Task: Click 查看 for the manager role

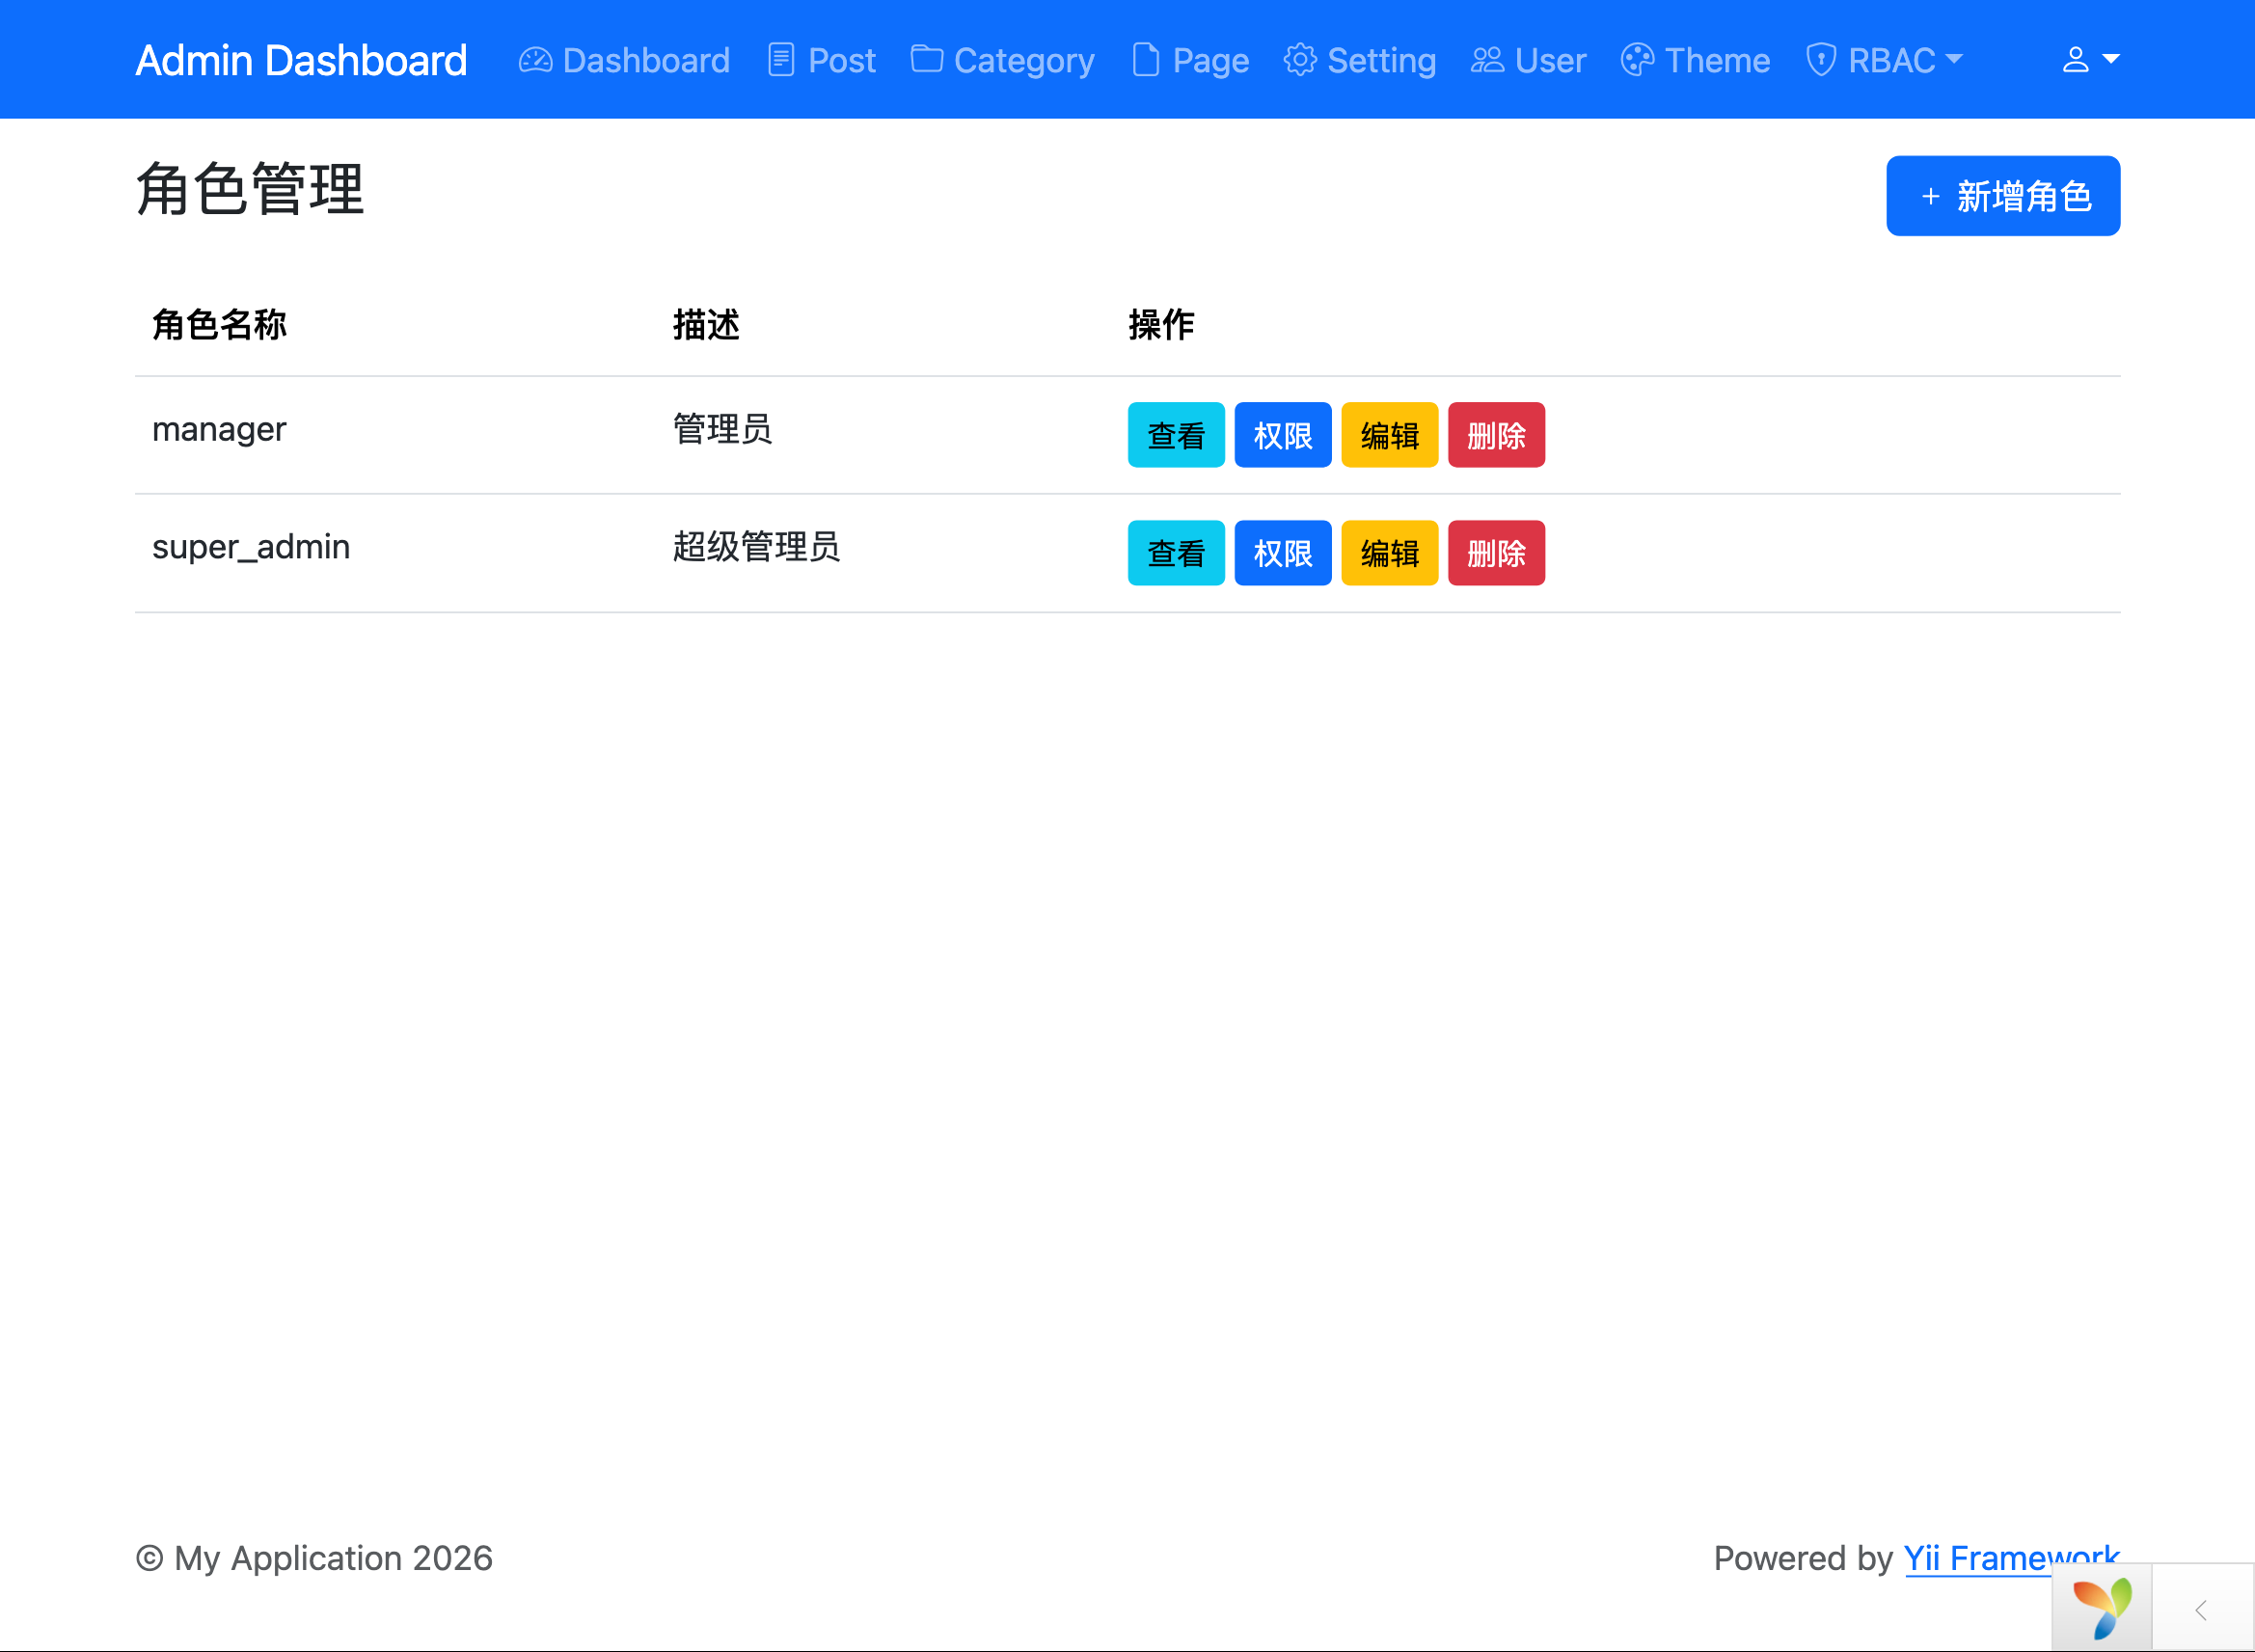Action: pos(1176,435)
